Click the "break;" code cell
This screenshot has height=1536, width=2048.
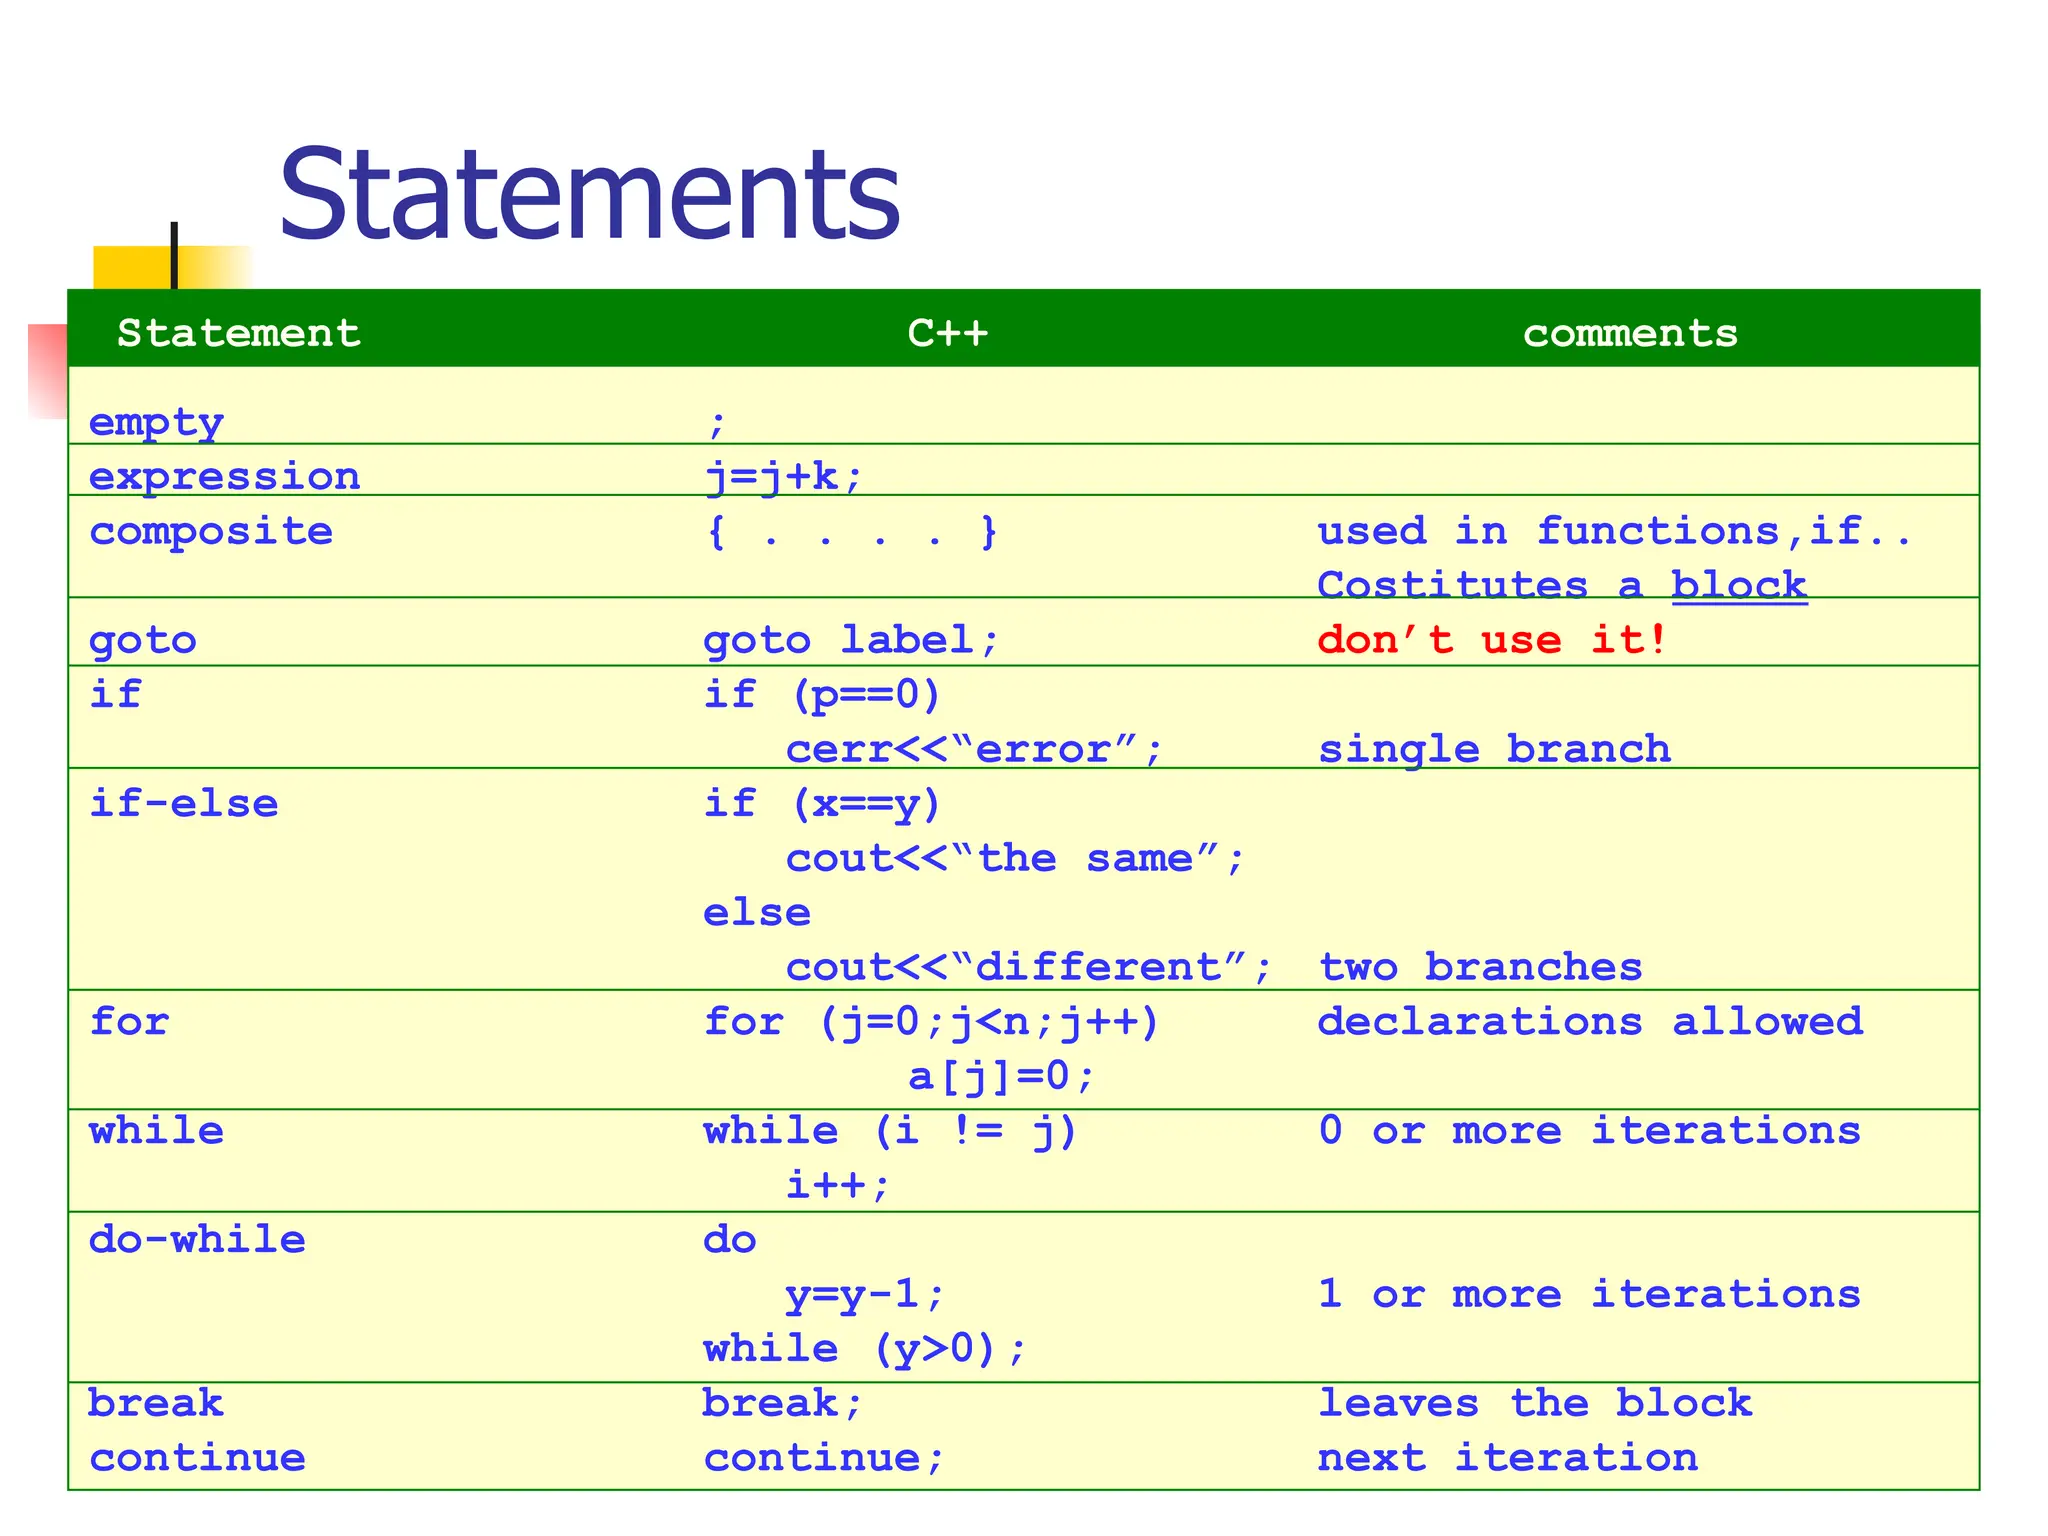pyautogui.click(x=783, y=1404)
